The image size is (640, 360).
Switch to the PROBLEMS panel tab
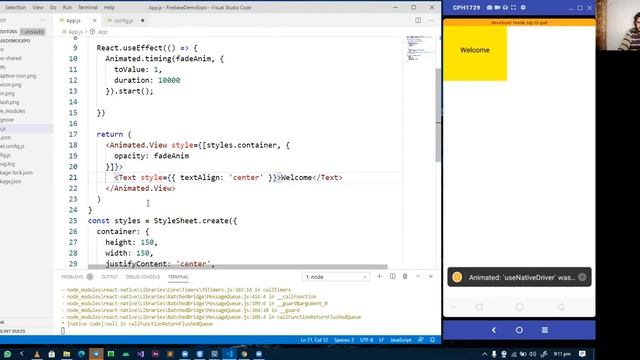[72, 277]
